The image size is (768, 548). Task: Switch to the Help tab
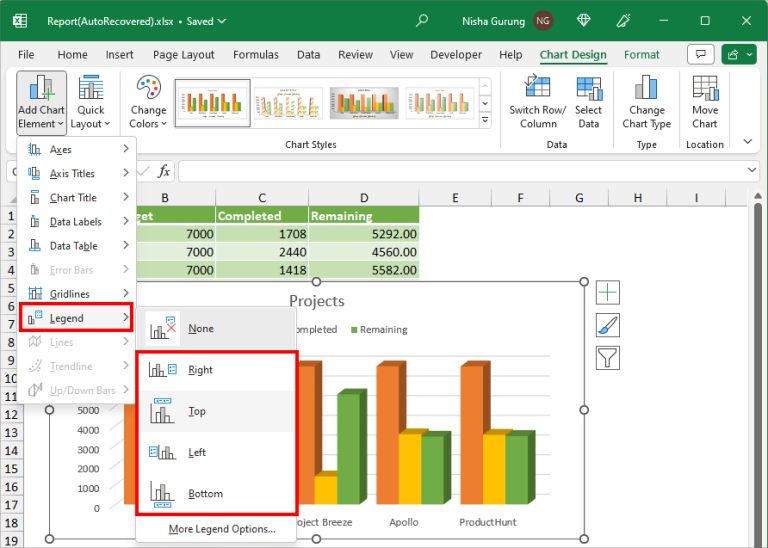click(x=511, y=55)
